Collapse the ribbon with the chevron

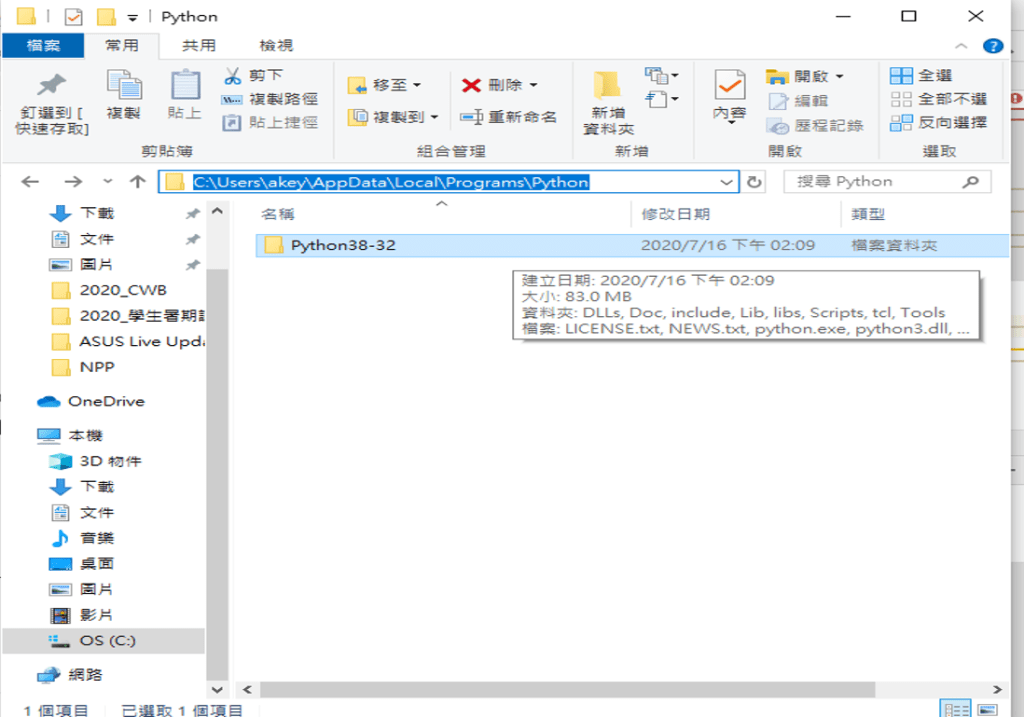pos(961,46)
